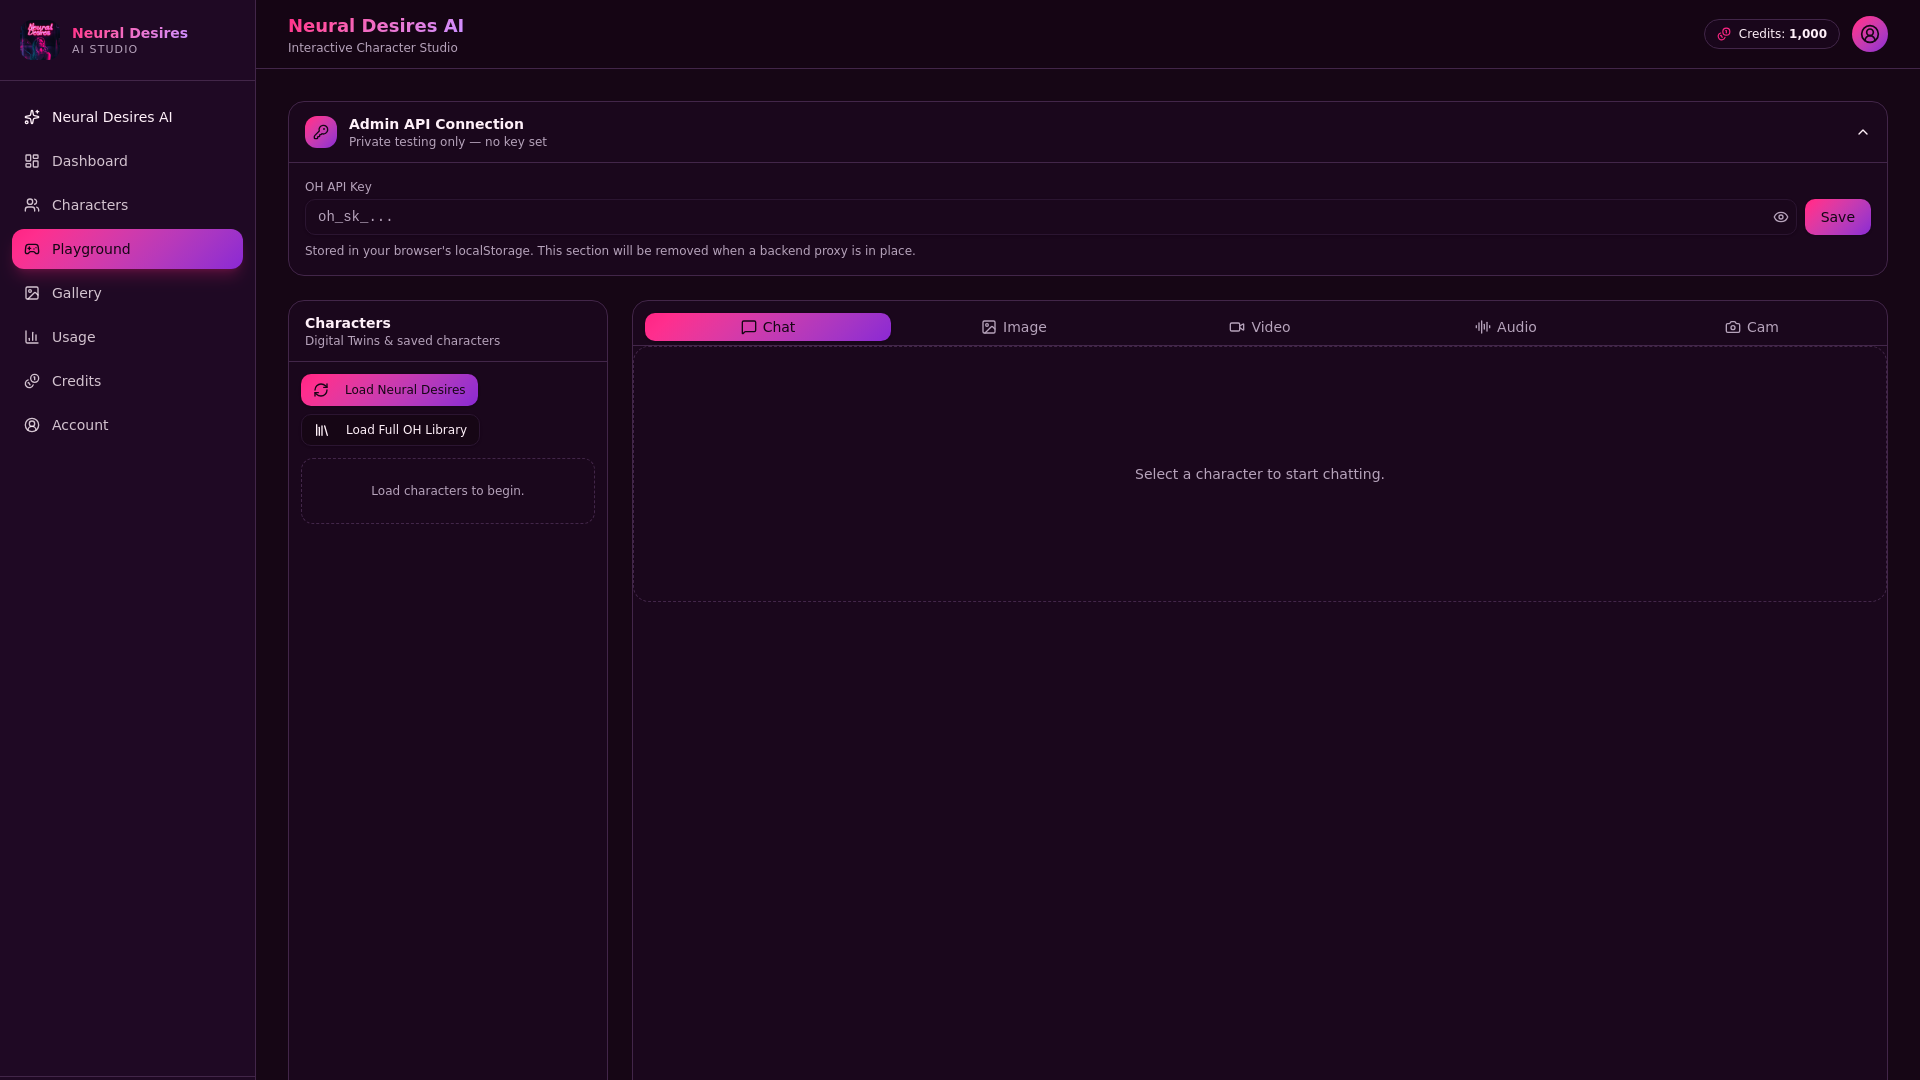Image resolution: width=1920 pixels, height=1080 pixels.
Task: Focus the OH API Key input field
Action: (x=1040, y=217)
